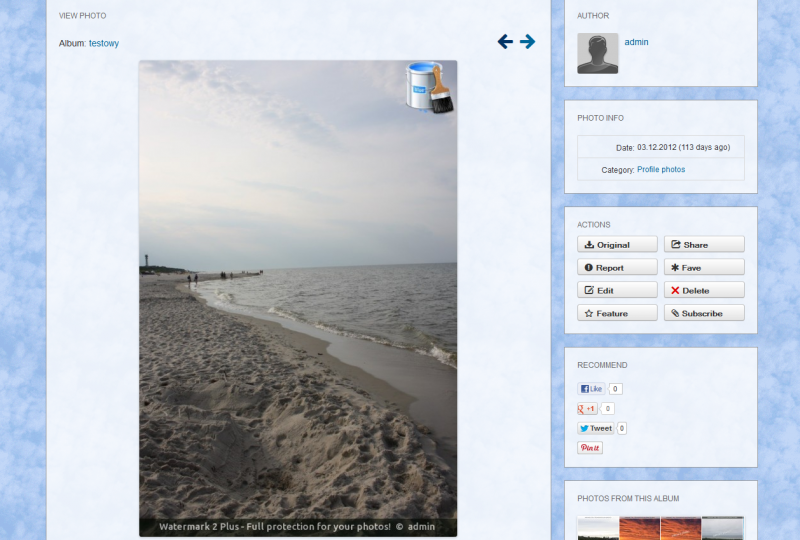Open the third sunset thumbnail
Image resolution: width=800 pixels, height=540 pixels.
[681, 528]
